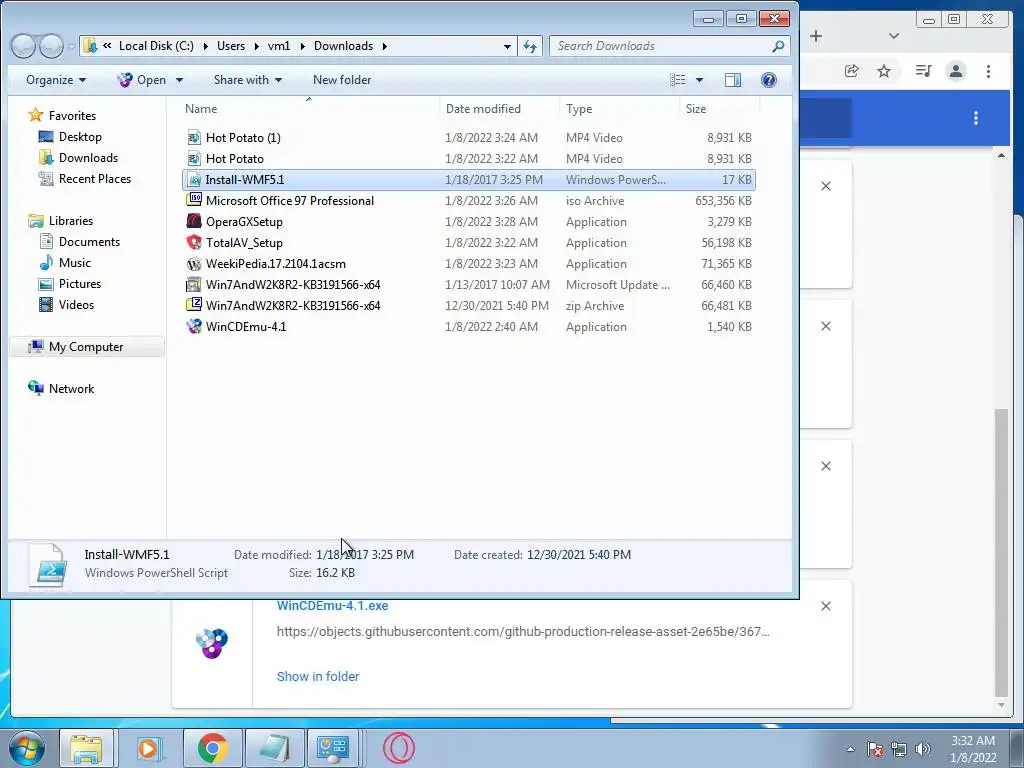Open Chrome's profile avatar icon

click(955, 71)
